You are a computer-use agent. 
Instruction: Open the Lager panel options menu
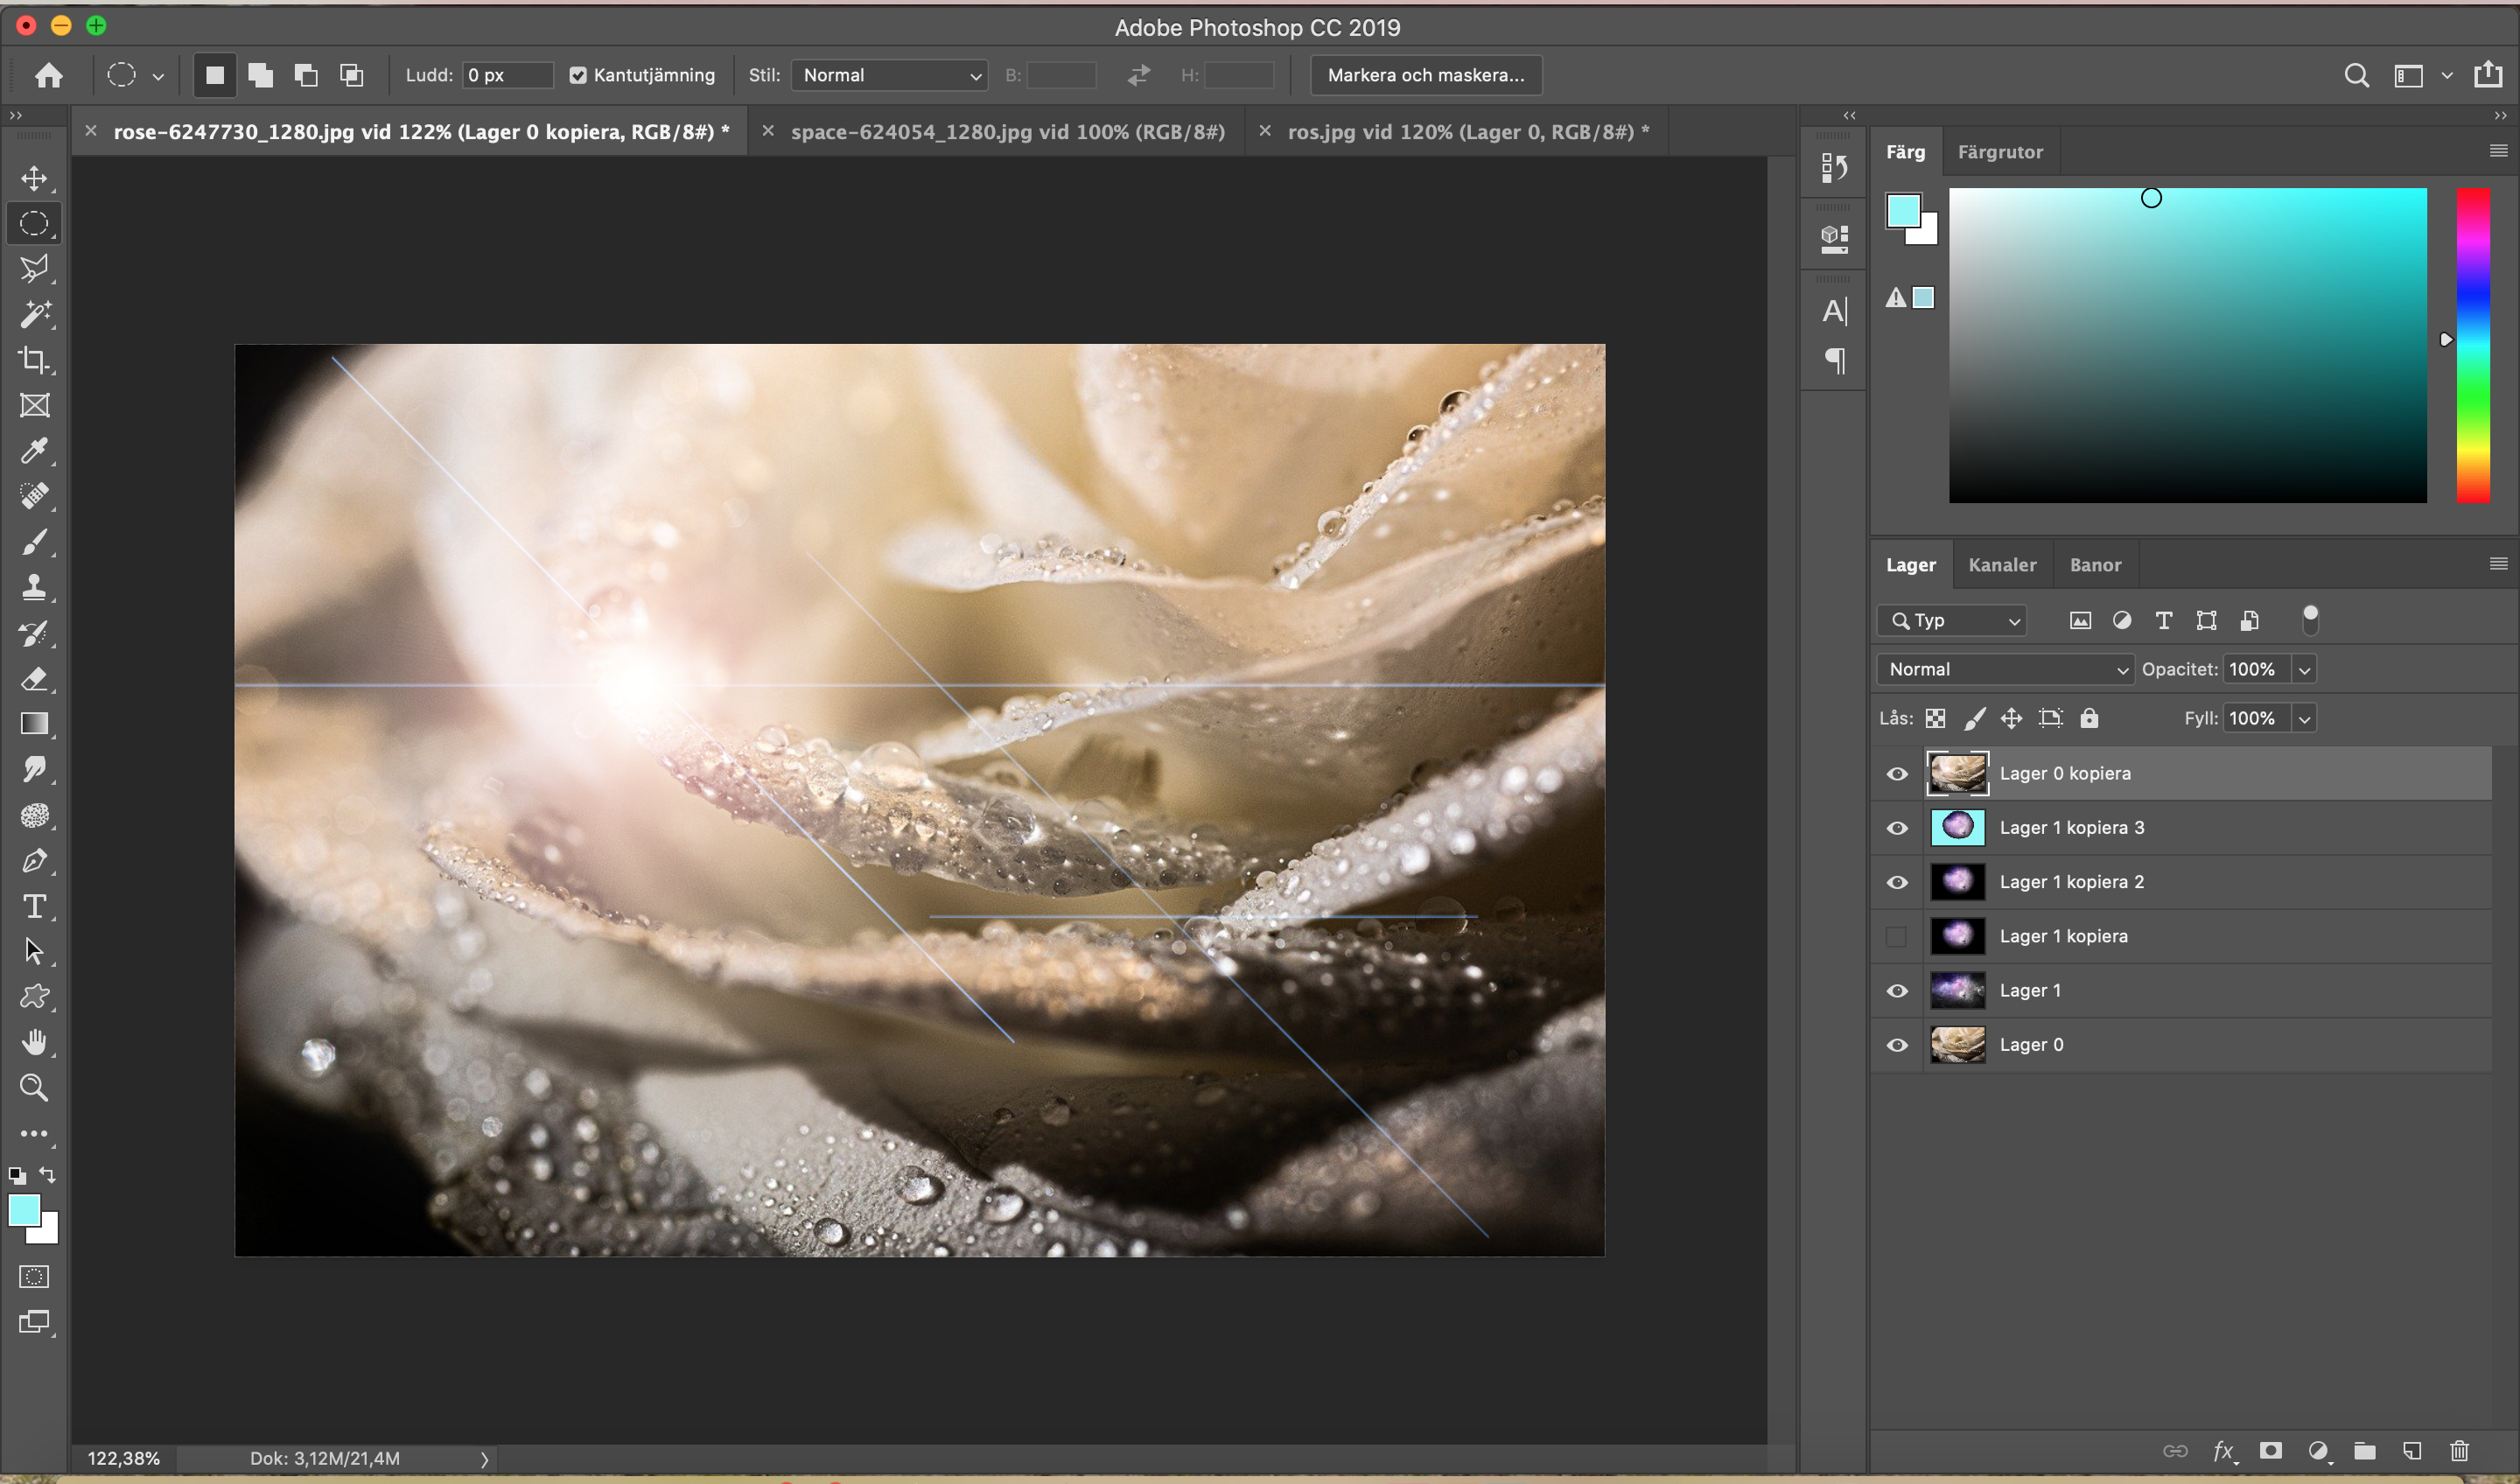click(x=2498, y=564)
